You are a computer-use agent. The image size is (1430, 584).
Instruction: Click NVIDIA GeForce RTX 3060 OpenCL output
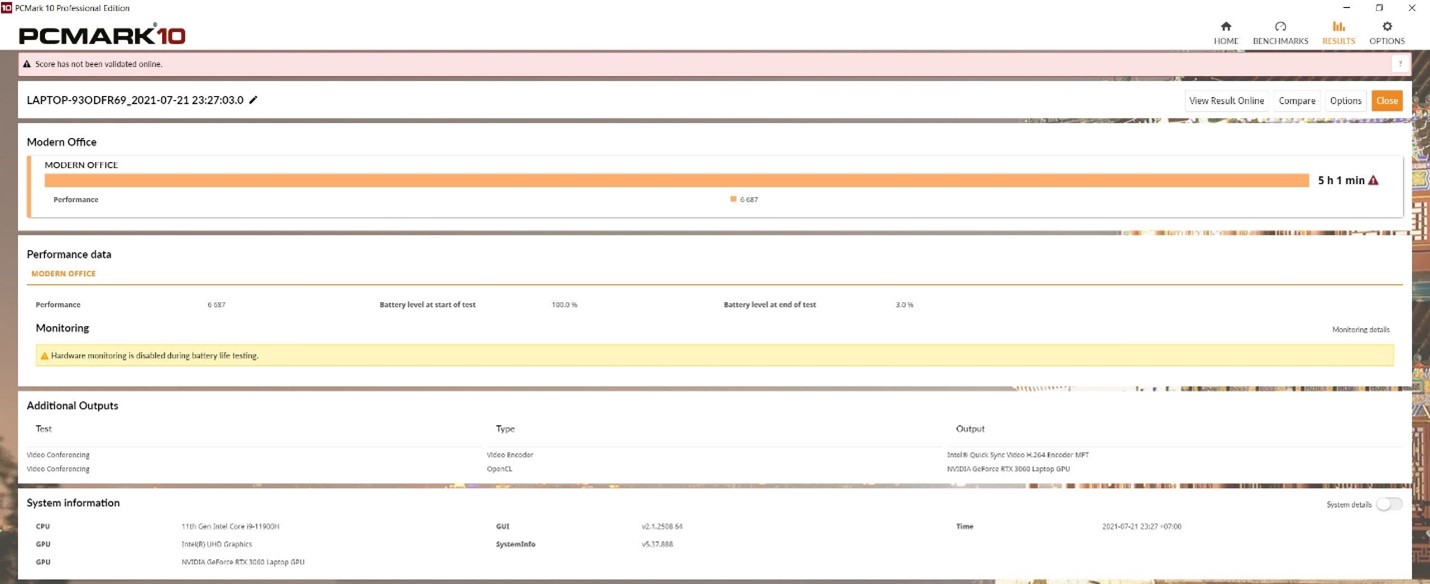1008,469
